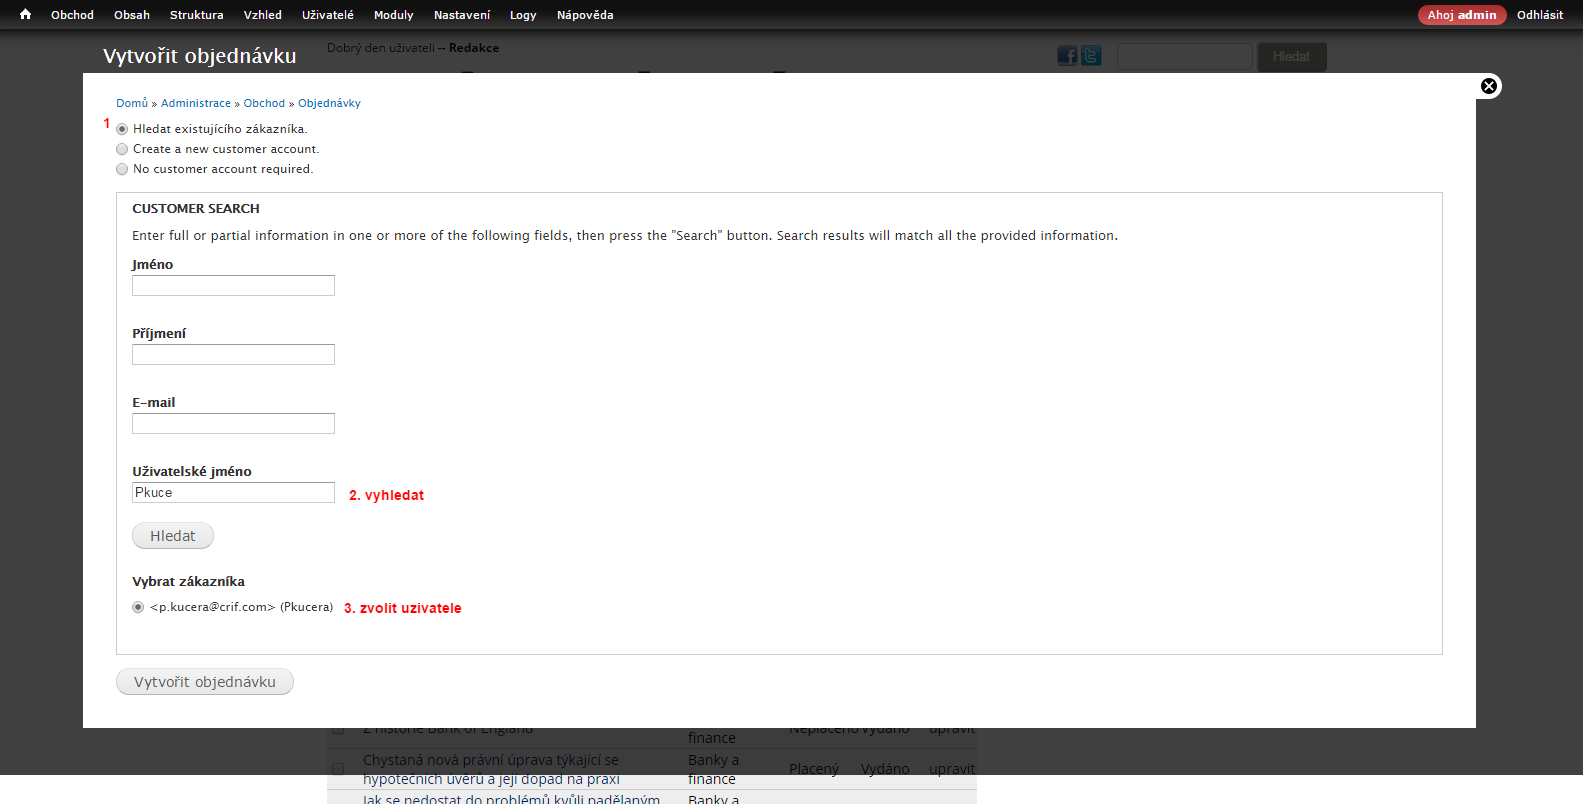This screenshot has width=1583, height=804.
Task: Open the Vzhled menu
Action: point(263,15)
